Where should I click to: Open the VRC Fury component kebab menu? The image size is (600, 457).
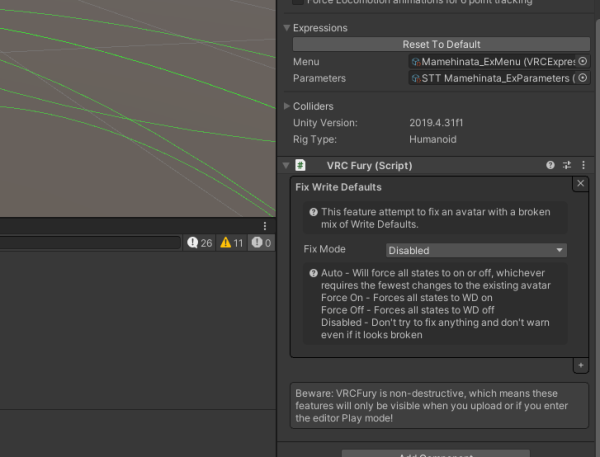pos(583,165)
